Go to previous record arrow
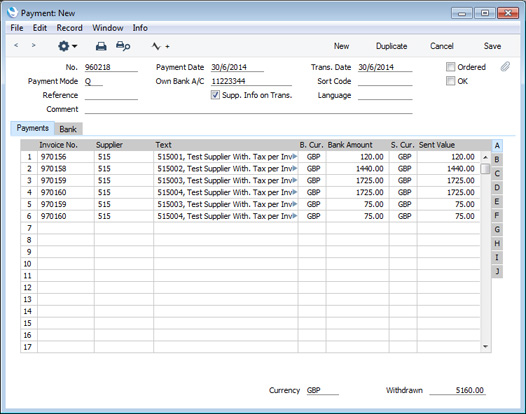 (x=16, y=45)
